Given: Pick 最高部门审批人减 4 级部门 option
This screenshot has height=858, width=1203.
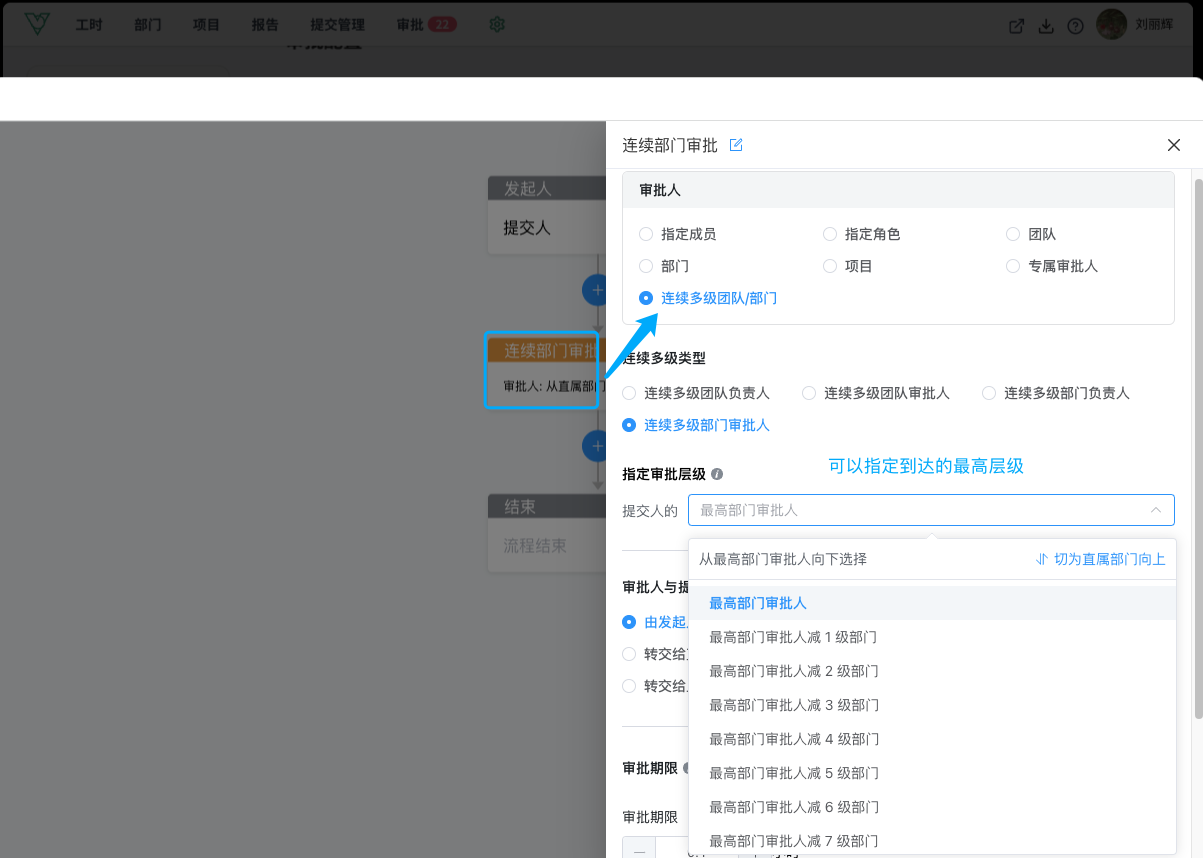Looking at the screenshot, I should coord(932,739).
